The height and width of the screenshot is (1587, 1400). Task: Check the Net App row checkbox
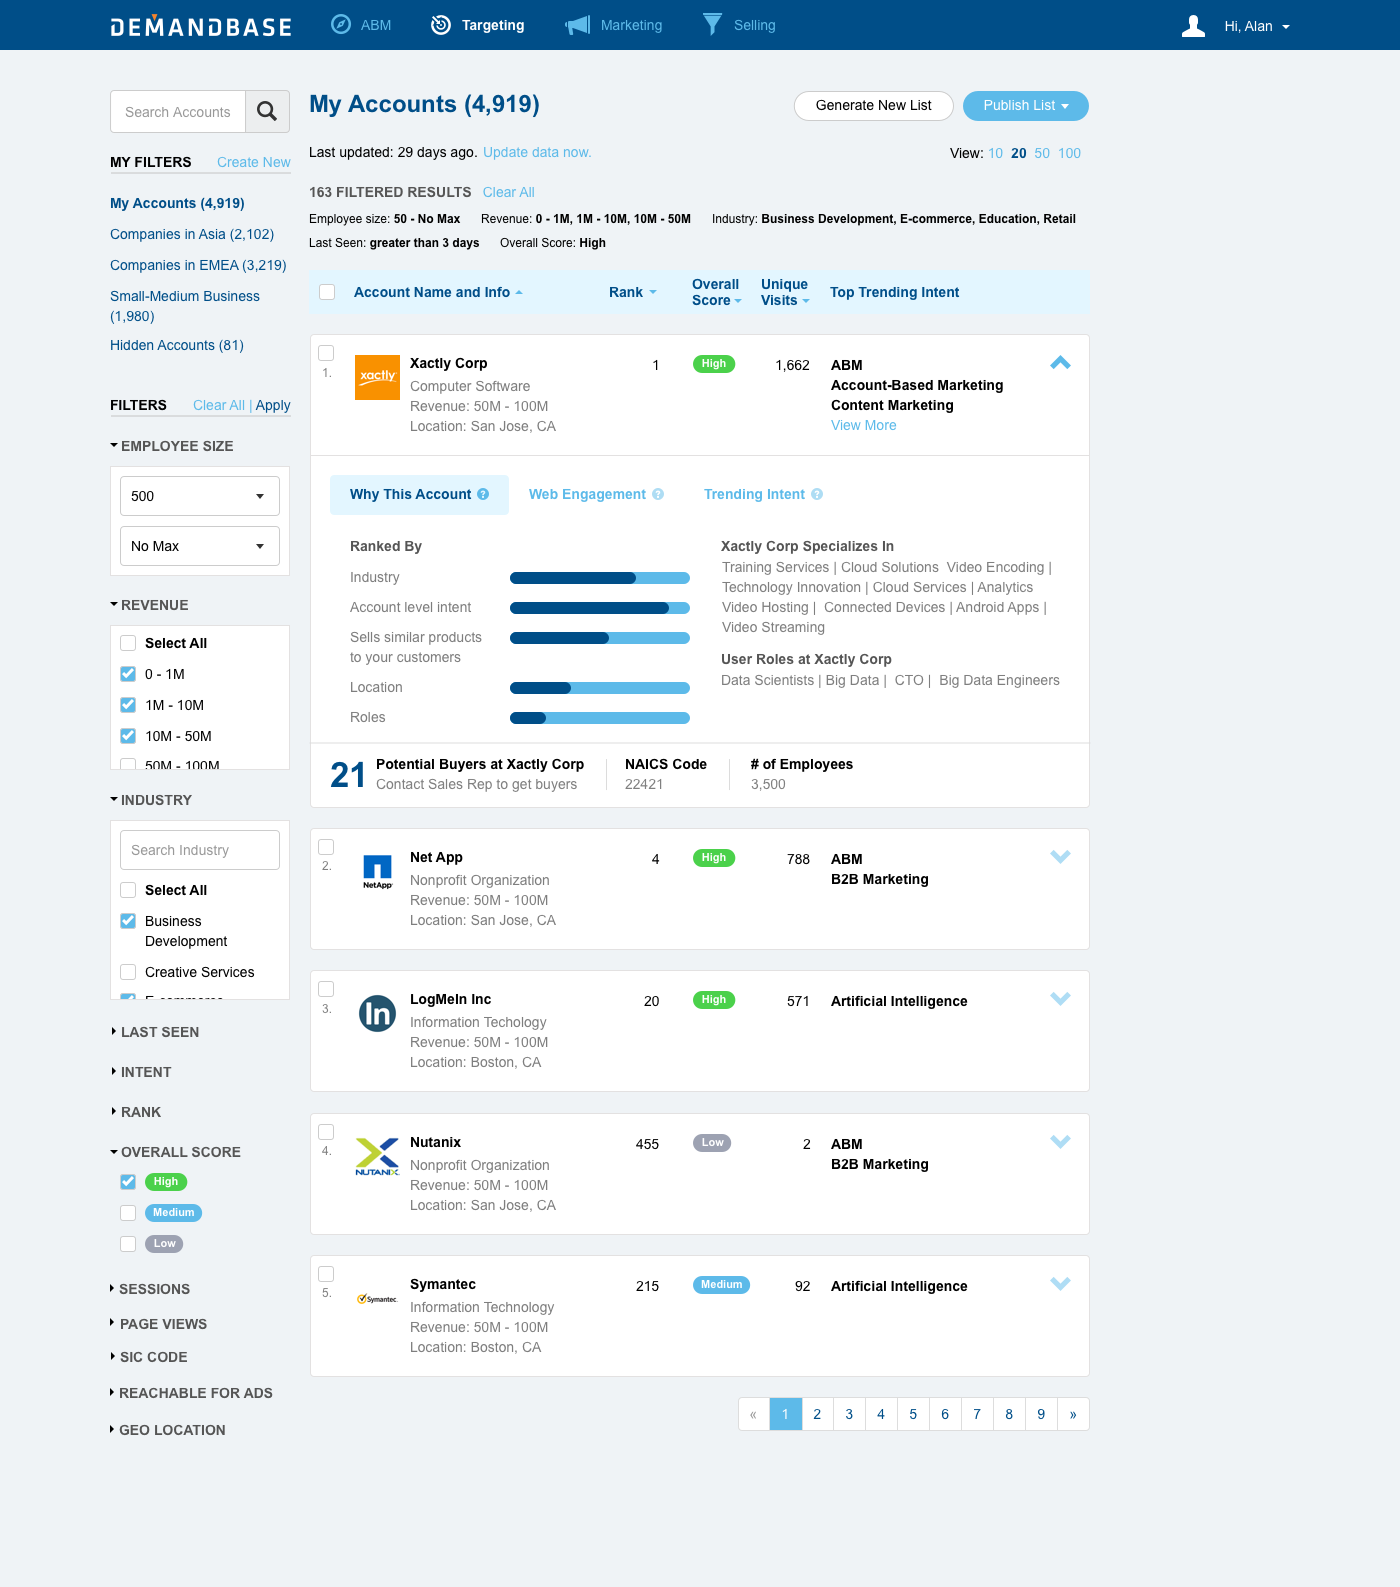coord(326,847)
